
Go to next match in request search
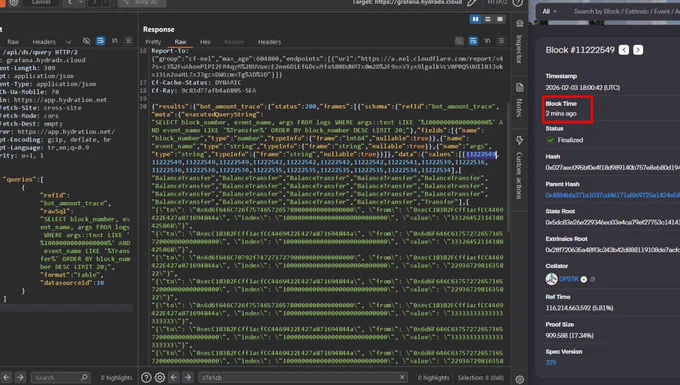tap(20, 378)
